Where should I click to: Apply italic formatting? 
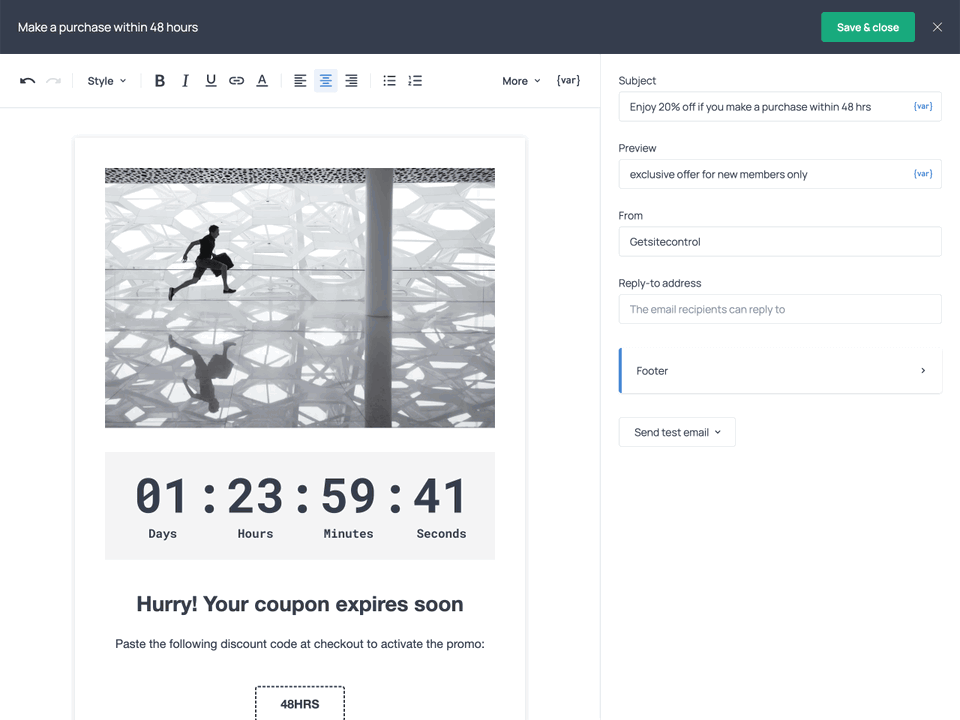(185, 80)
